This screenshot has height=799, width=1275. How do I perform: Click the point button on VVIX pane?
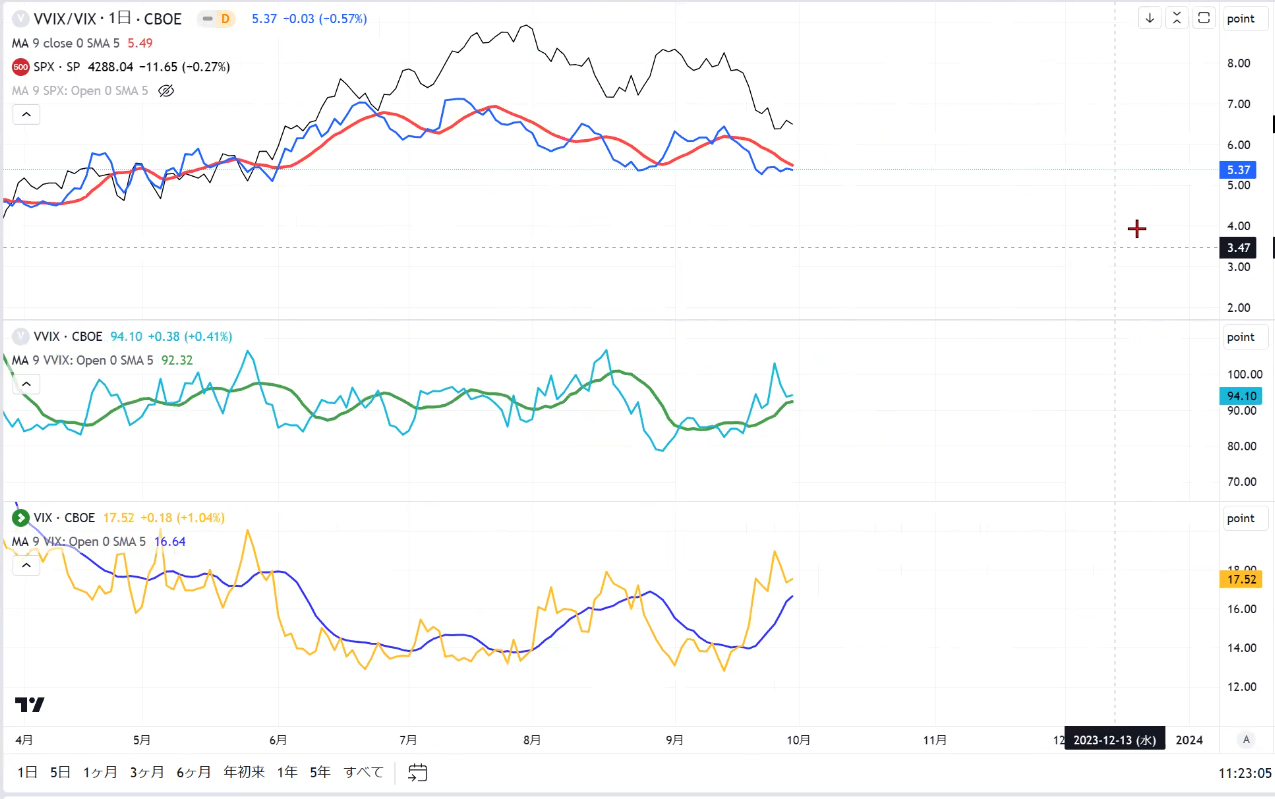tap(1240, 337)
